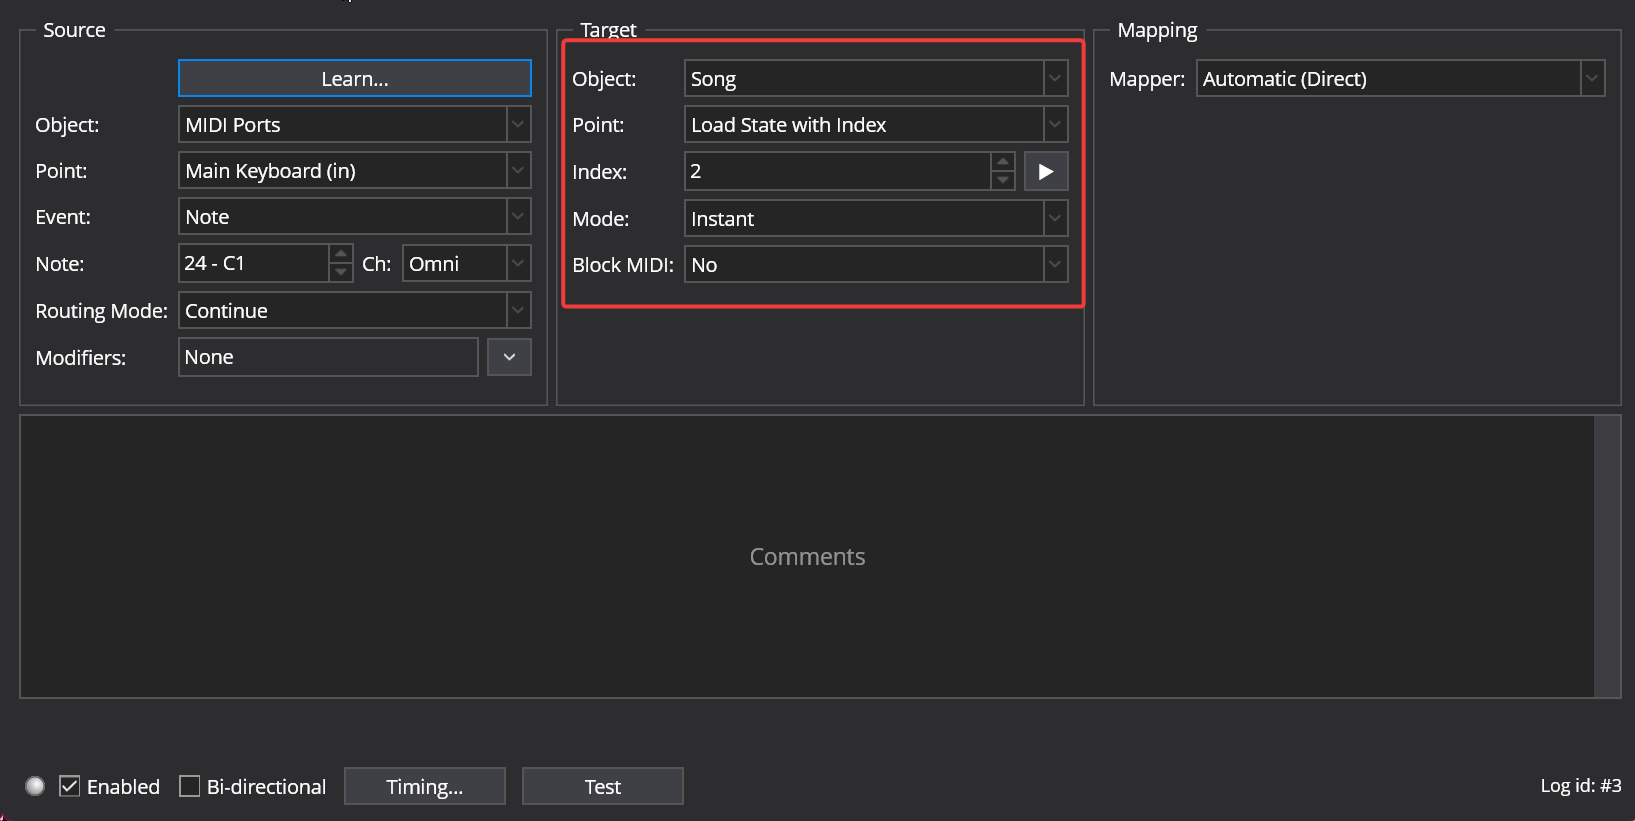This screenshot has height=821, width=1635.
Task: Open the Mapper Automatic (Direct) dropdown
Action: 1399,79
